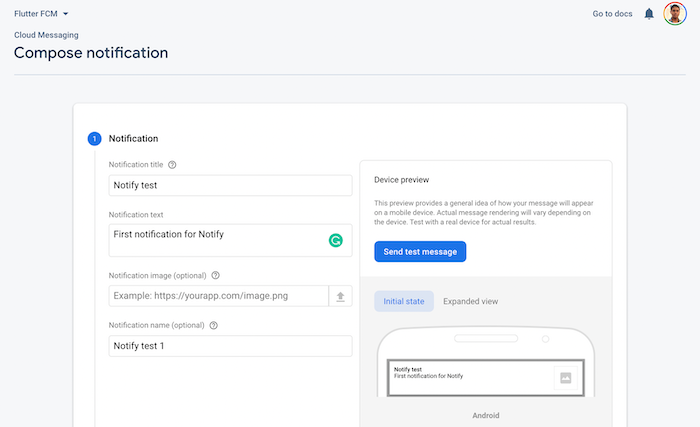Image resolution: width=700 pixels, height=427 pixels.
Task: Click the Grammarly icon in text field
Action: [336, 240]
